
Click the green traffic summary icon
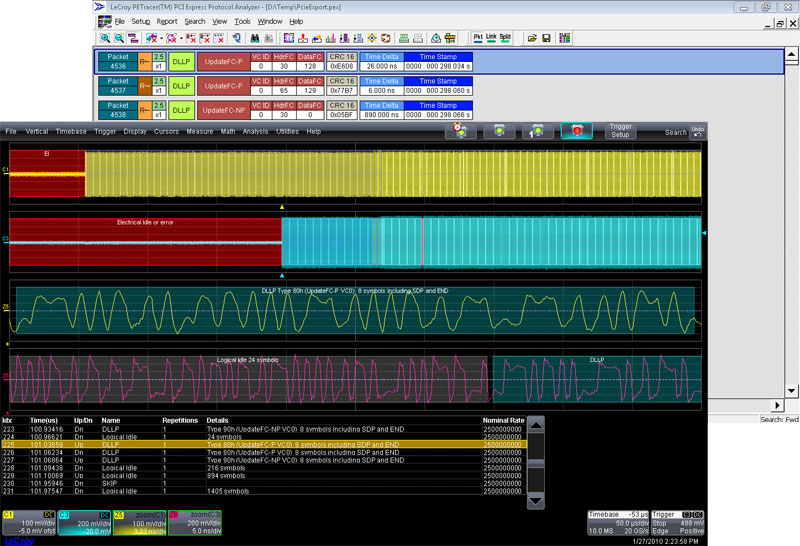pos(404,38)
